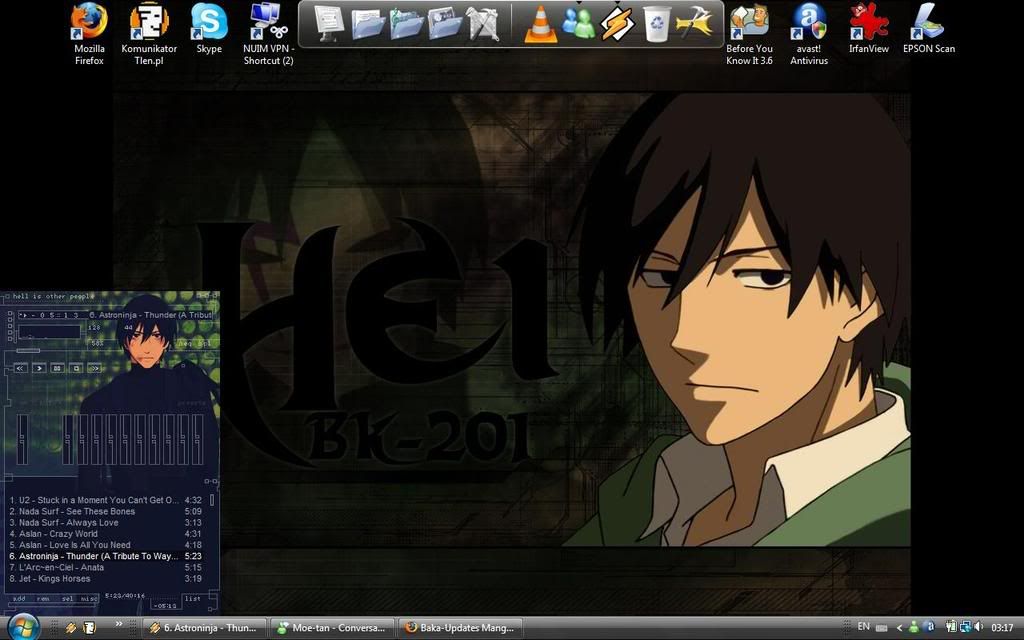Open the second folder icon in the dock
The width and height of the screenshot is (1024, 640).
pyautogui.click(x=406, y=24)
